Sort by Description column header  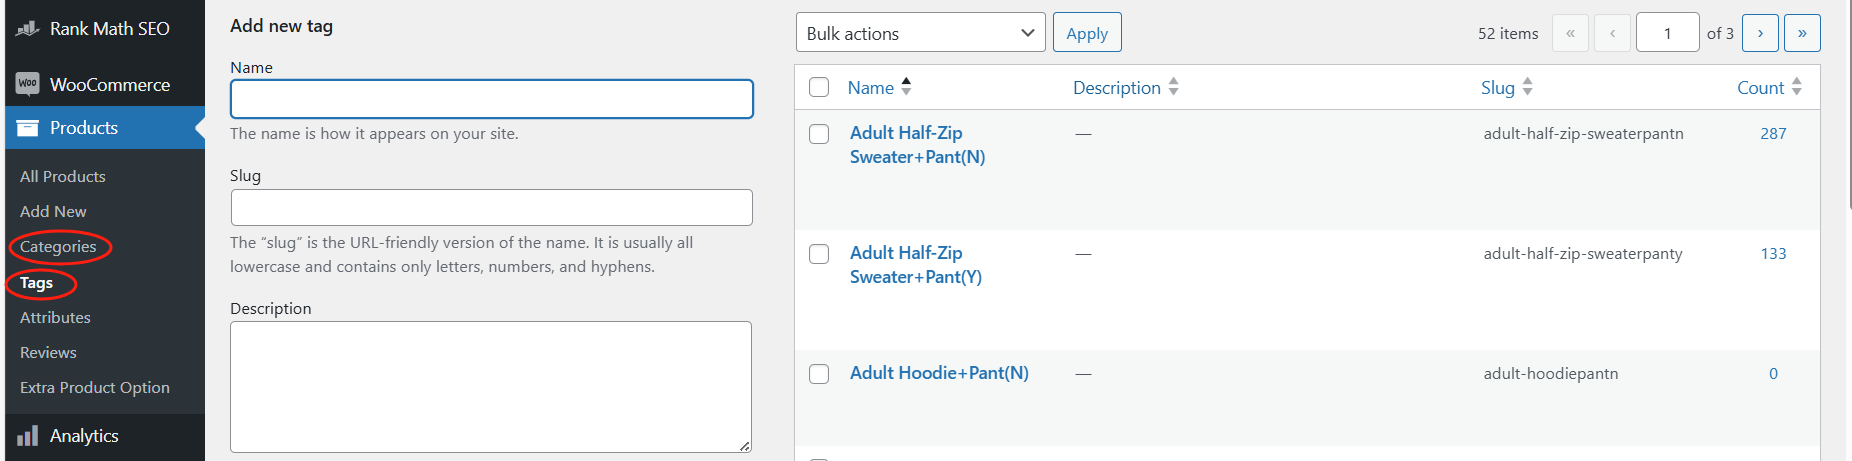tap(1116, 87)
